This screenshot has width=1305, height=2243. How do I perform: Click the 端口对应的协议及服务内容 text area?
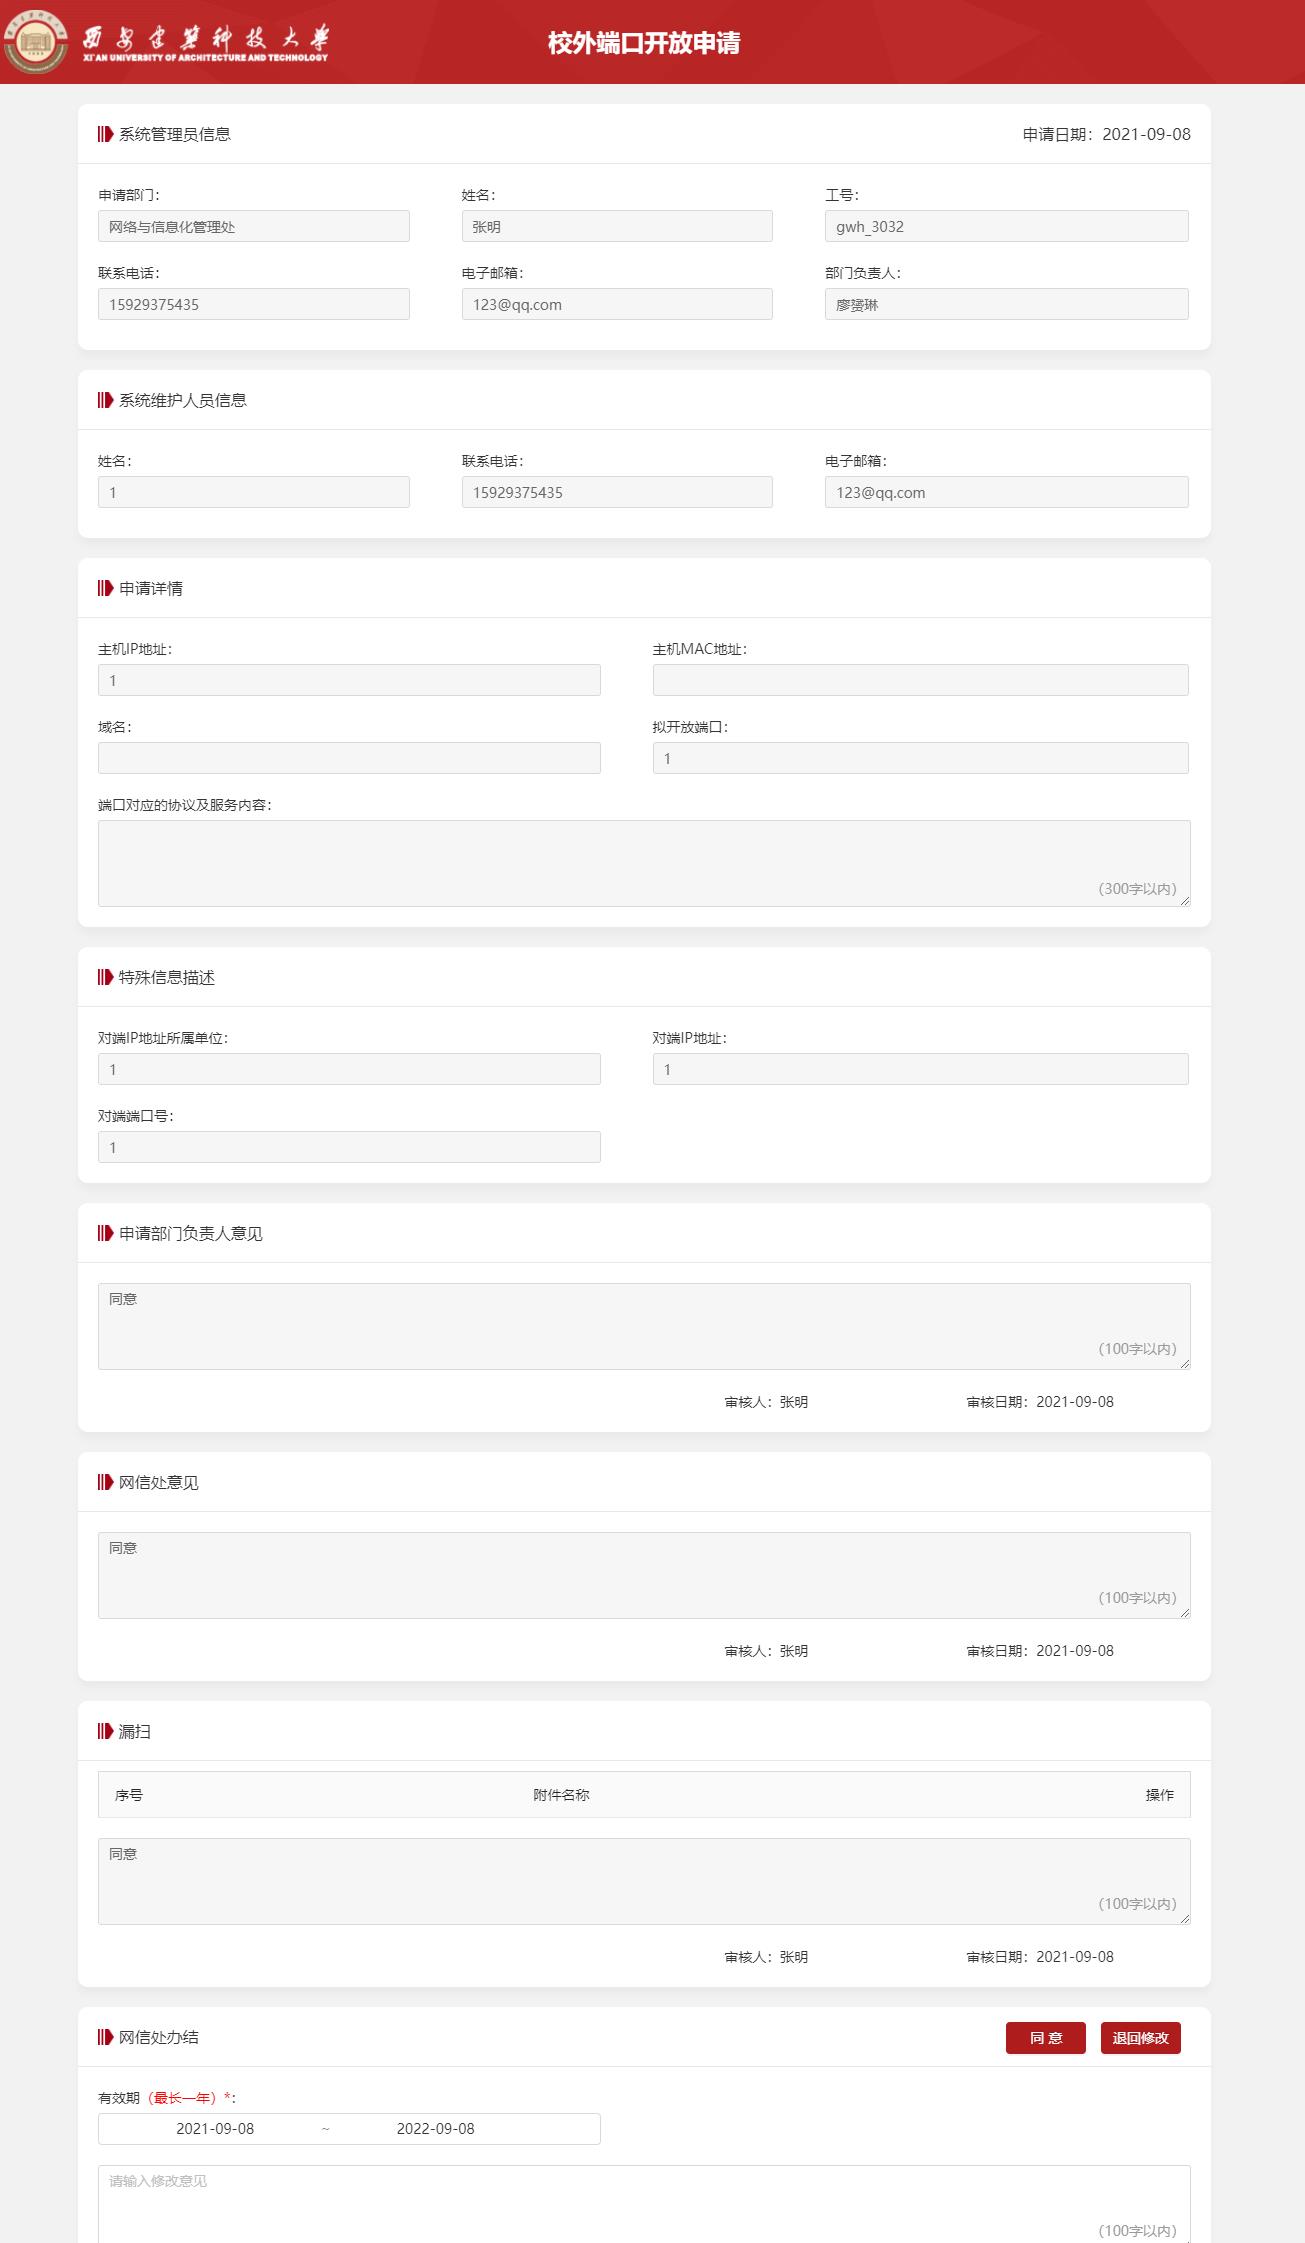(x=644, y=863)
